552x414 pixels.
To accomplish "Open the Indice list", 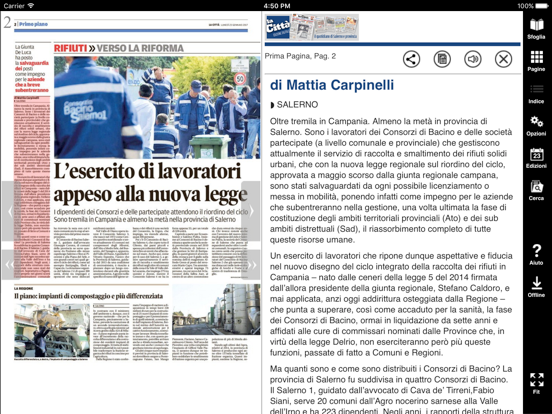I will tap(536, 94).
